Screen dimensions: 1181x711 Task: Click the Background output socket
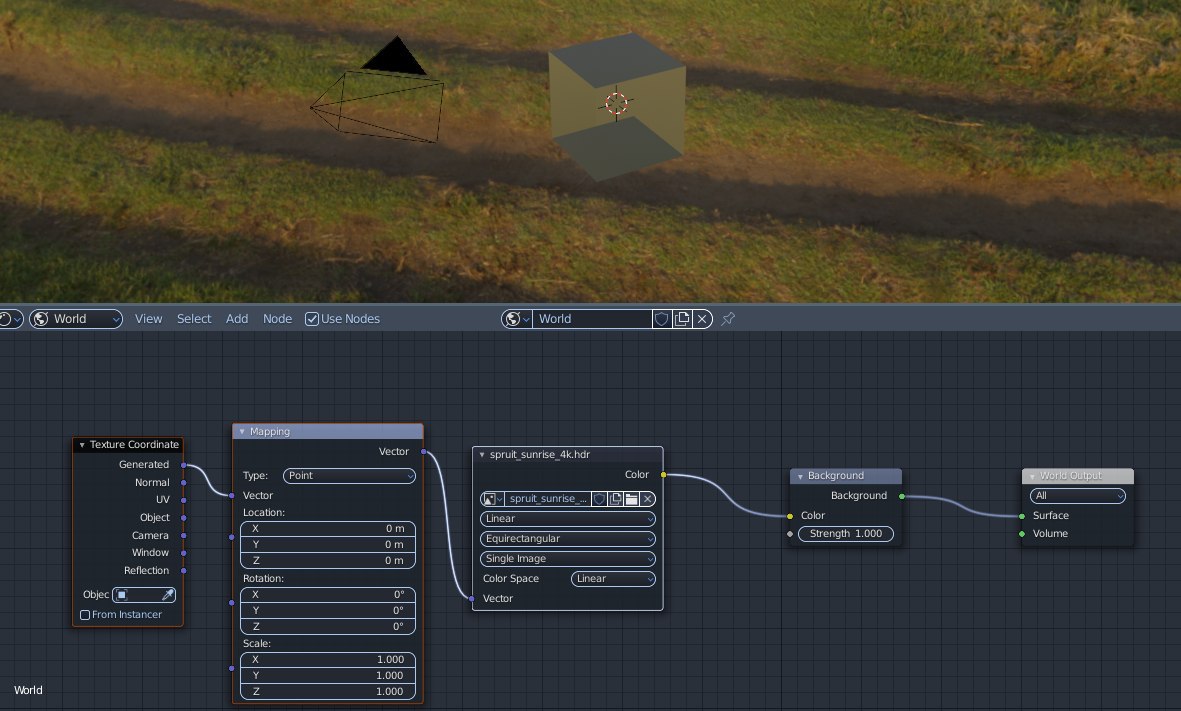tap(902, 496)
